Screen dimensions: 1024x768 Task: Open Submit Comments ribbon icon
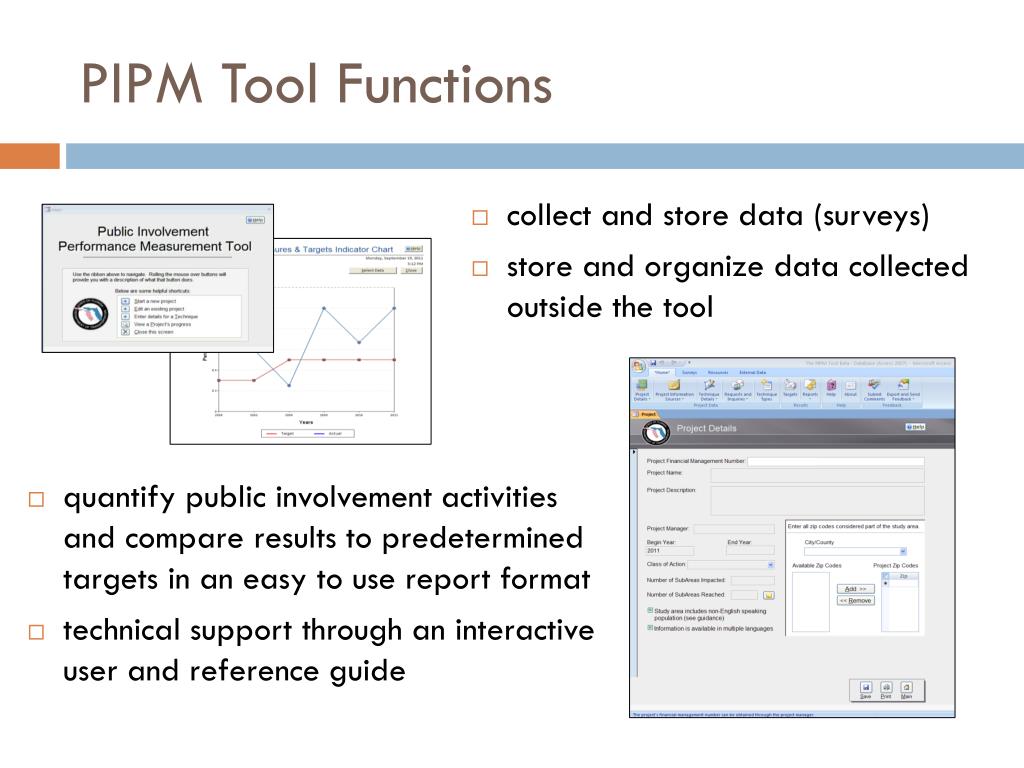pos(874,388)
